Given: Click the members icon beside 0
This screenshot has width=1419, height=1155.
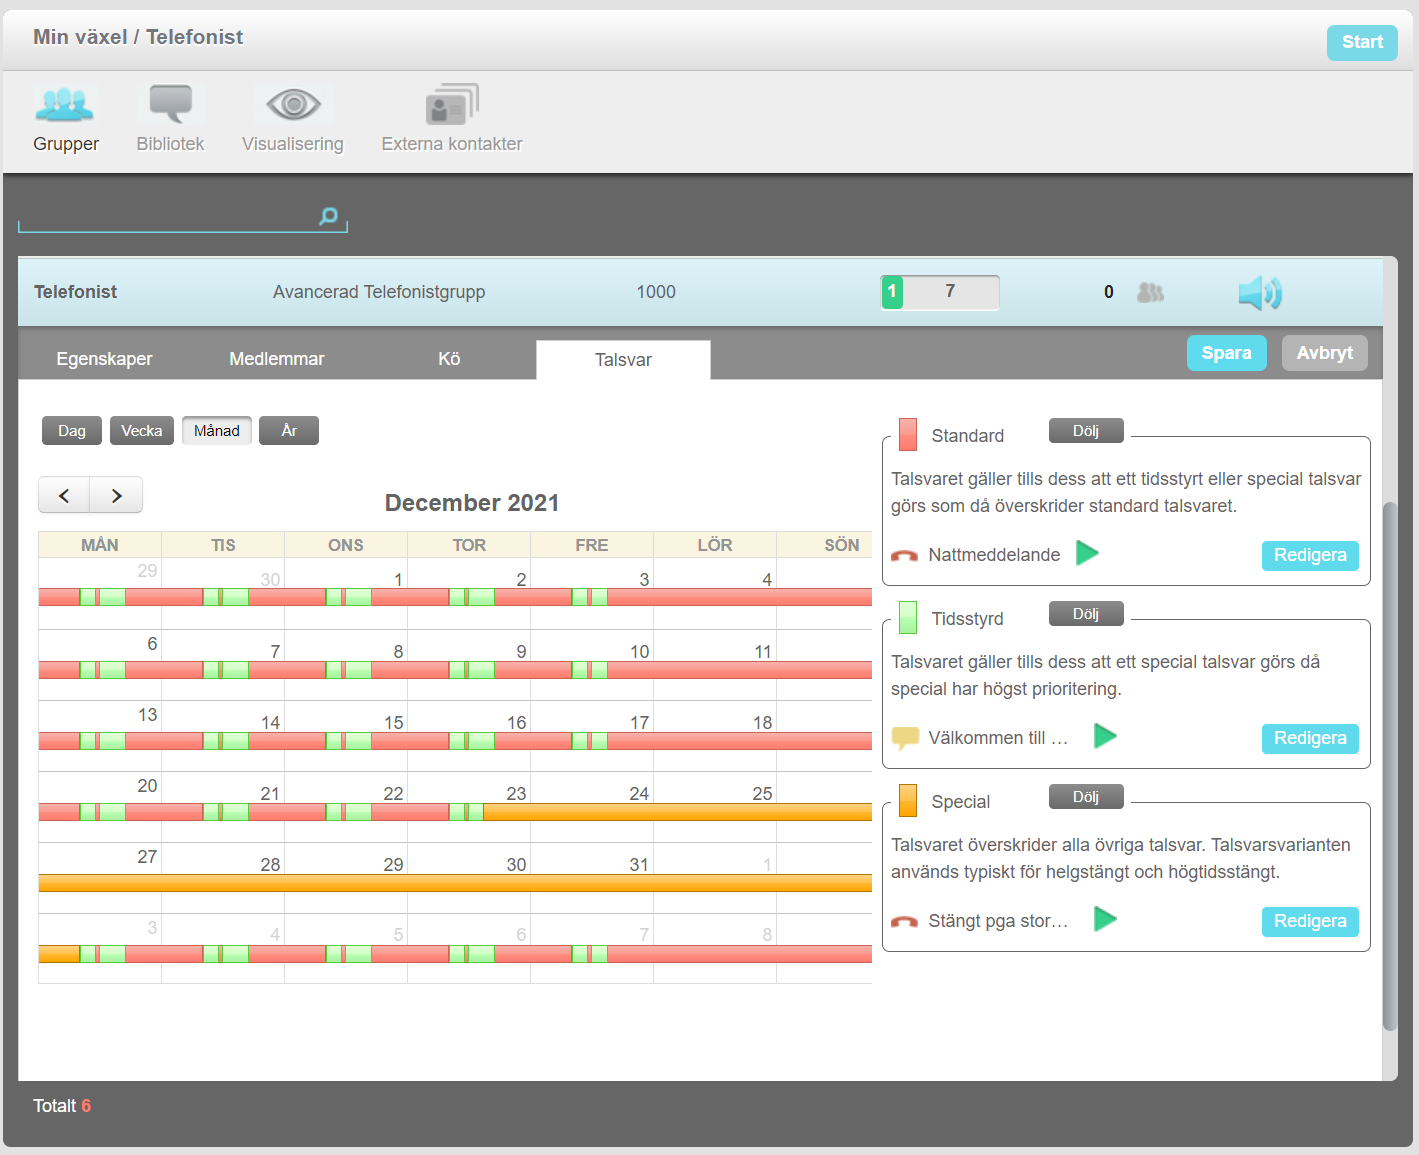Looking at the screenshot, I should tap(1150, 292).
